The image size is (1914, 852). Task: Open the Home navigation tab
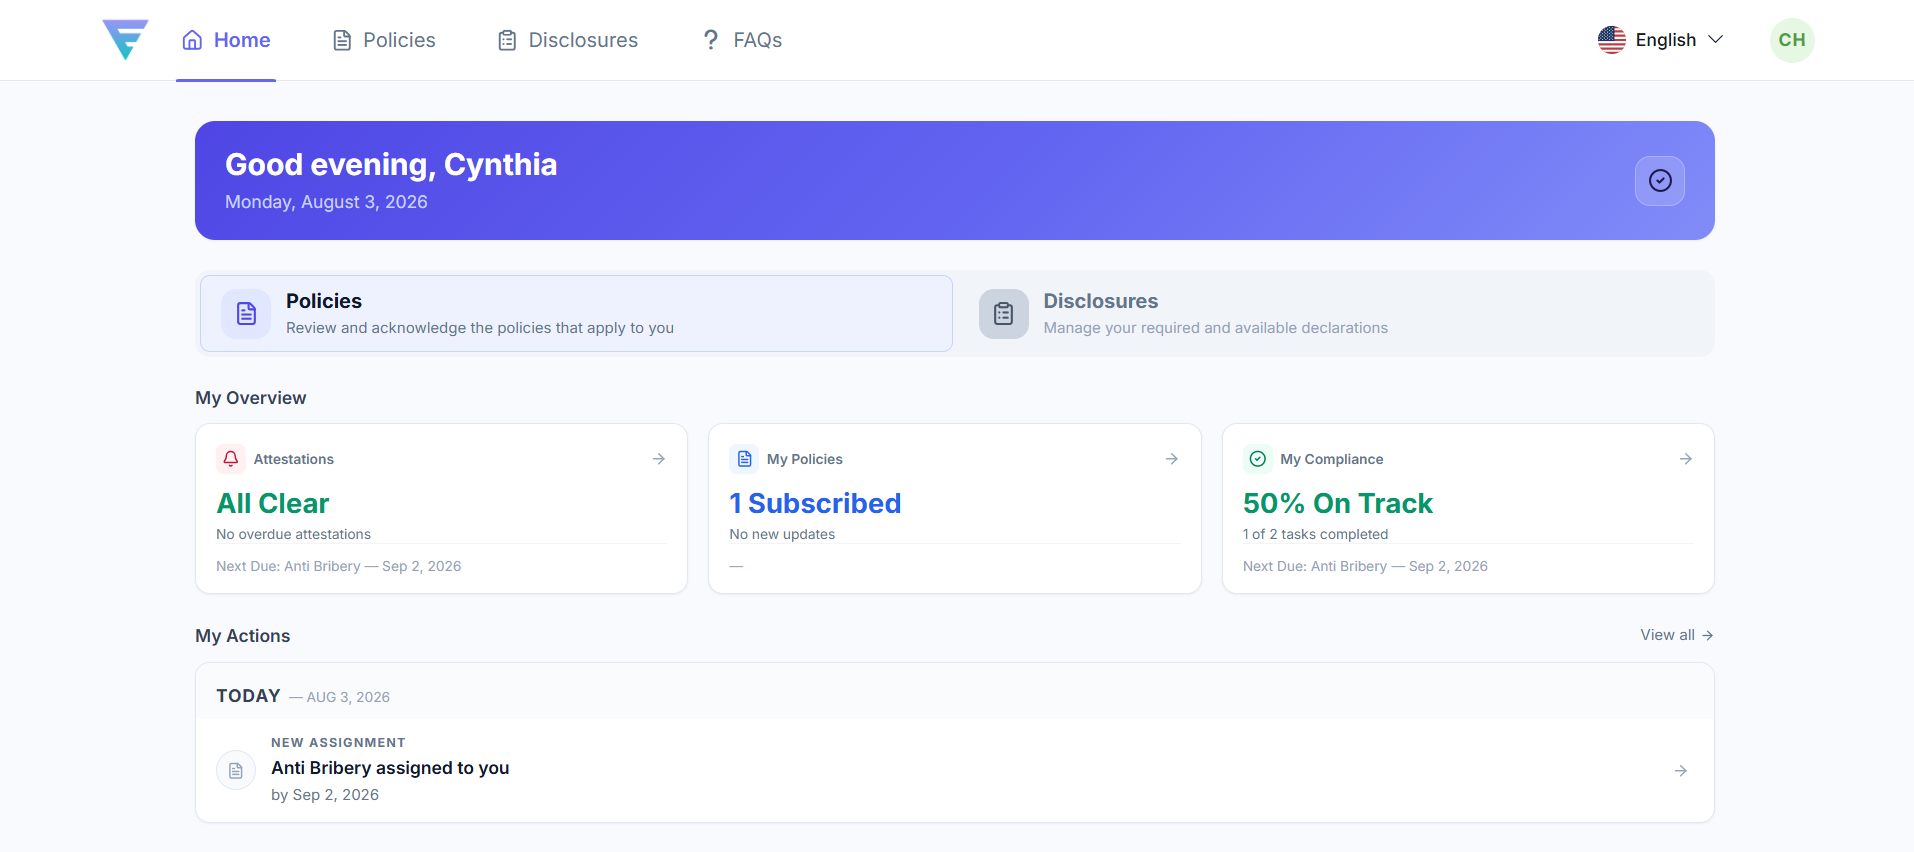click(x=226, y=40)
